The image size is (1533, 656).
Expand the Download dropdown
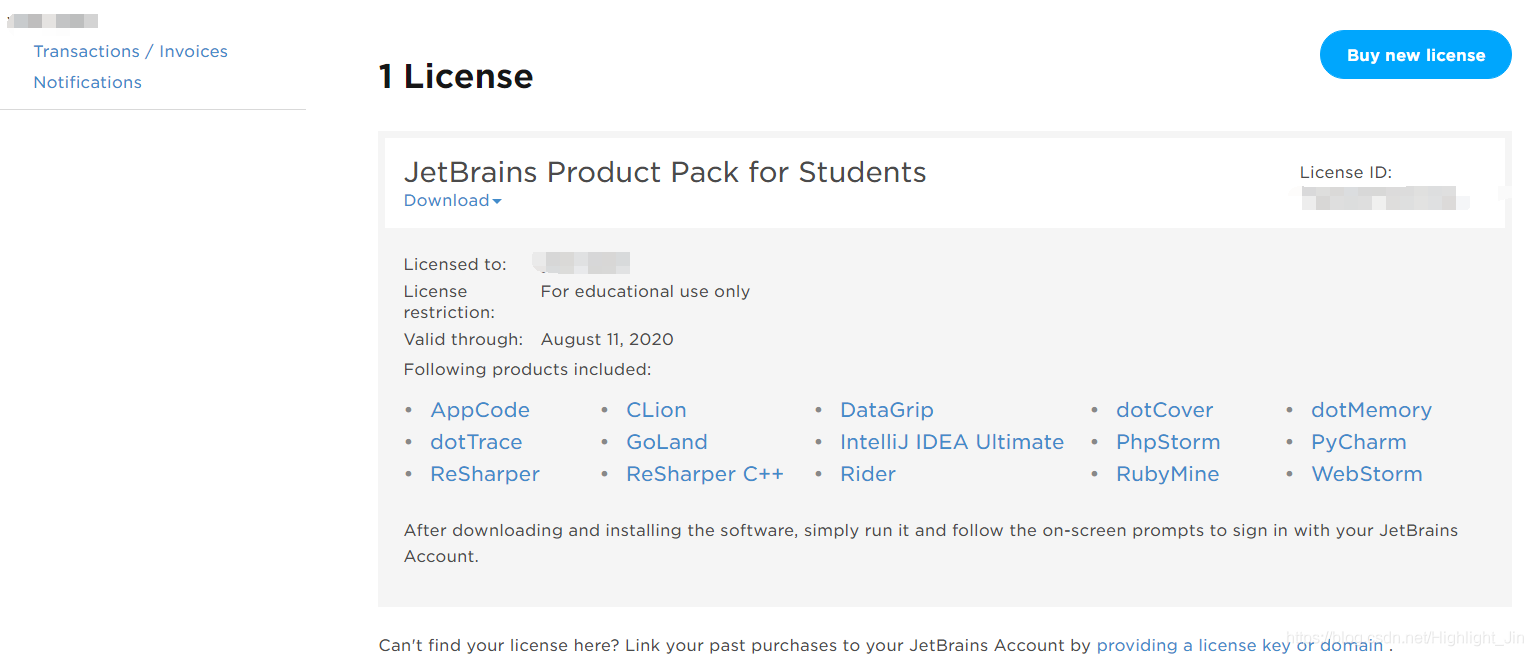click(452, 200)
